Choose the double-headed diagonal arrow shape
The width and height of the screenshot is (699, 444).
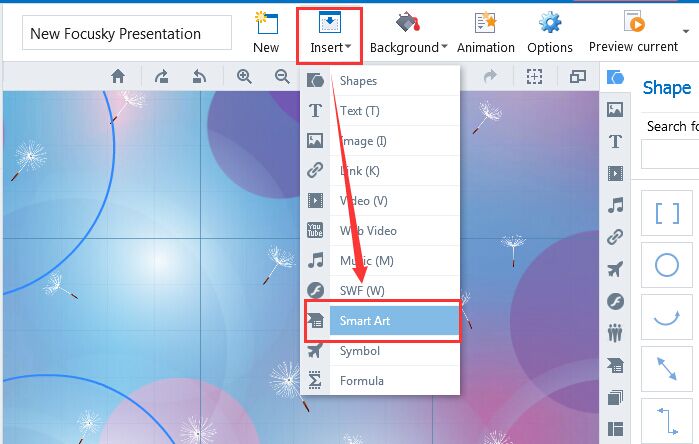pos(666,369)
